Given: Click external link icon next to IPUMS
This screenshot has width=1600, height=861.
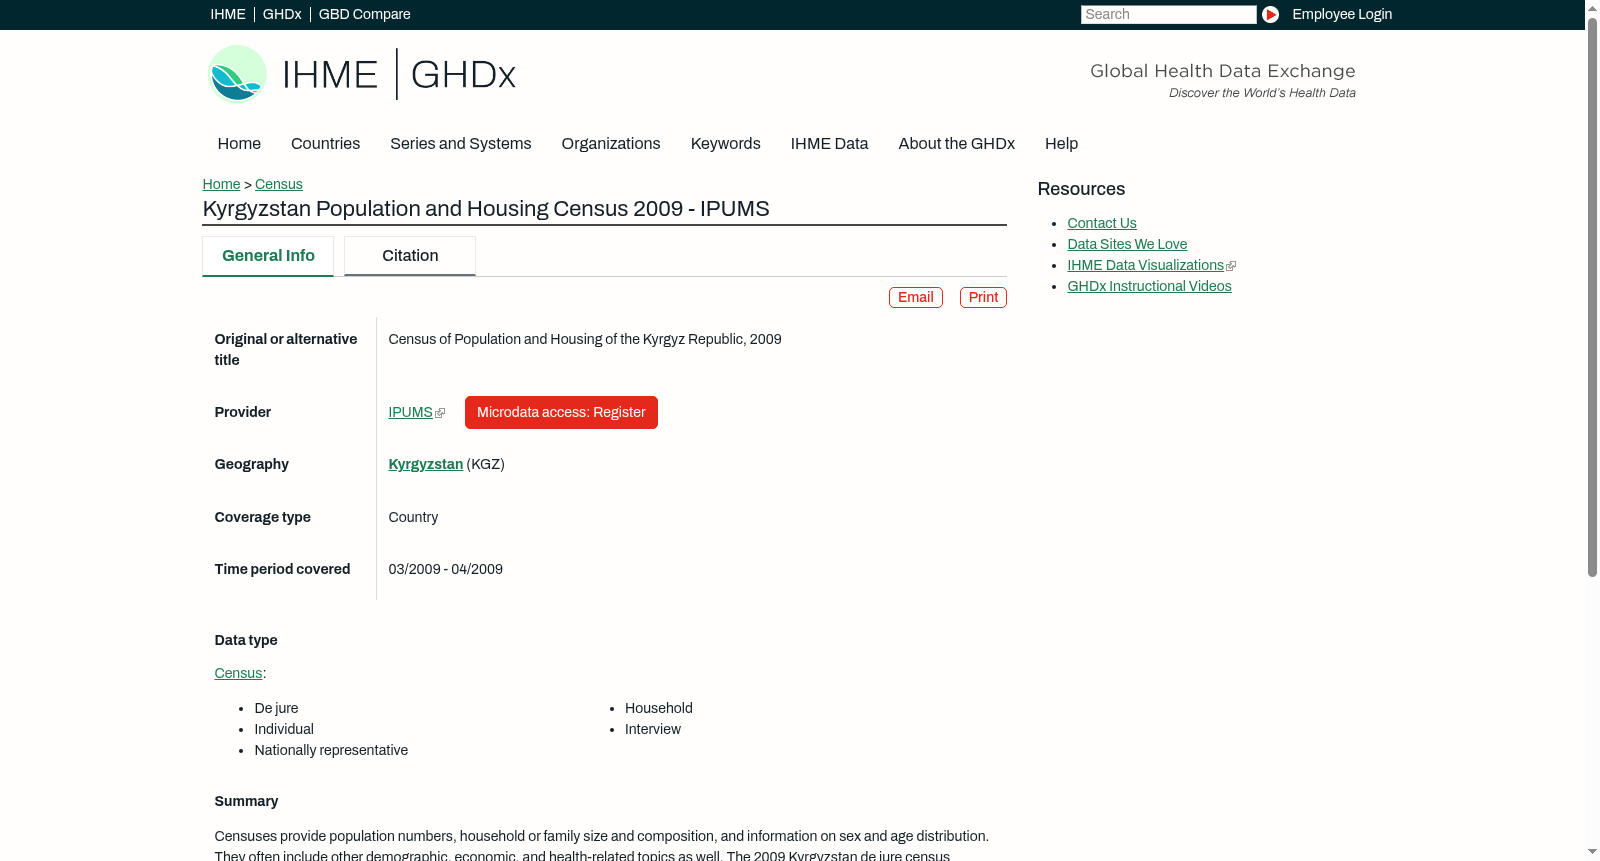Looking at the screenshot, I should pos(440,413).
